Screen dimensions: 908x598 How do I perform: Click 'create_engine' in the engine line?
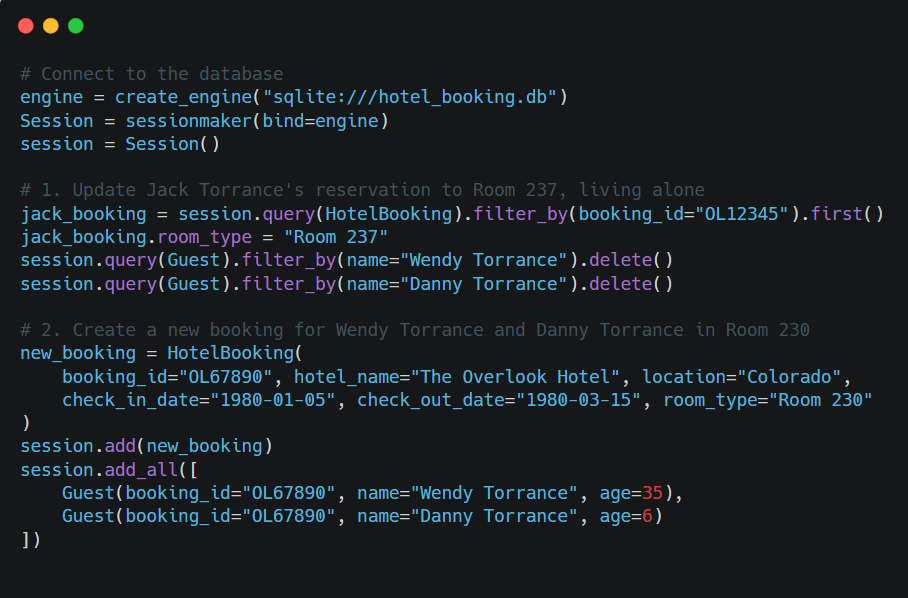(183, 97)
